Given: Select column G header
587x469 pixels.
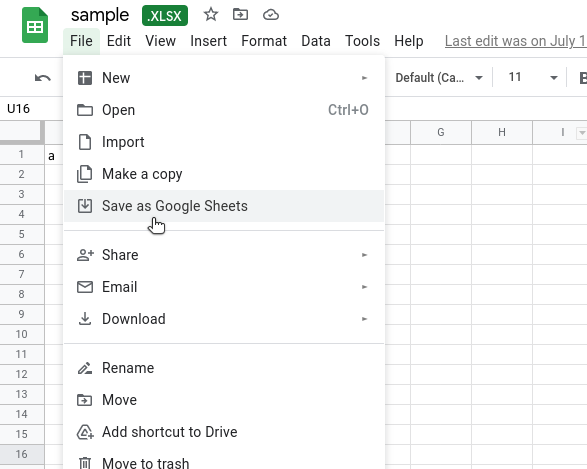Looking at the screenshot, I should (x=441, y=132).
